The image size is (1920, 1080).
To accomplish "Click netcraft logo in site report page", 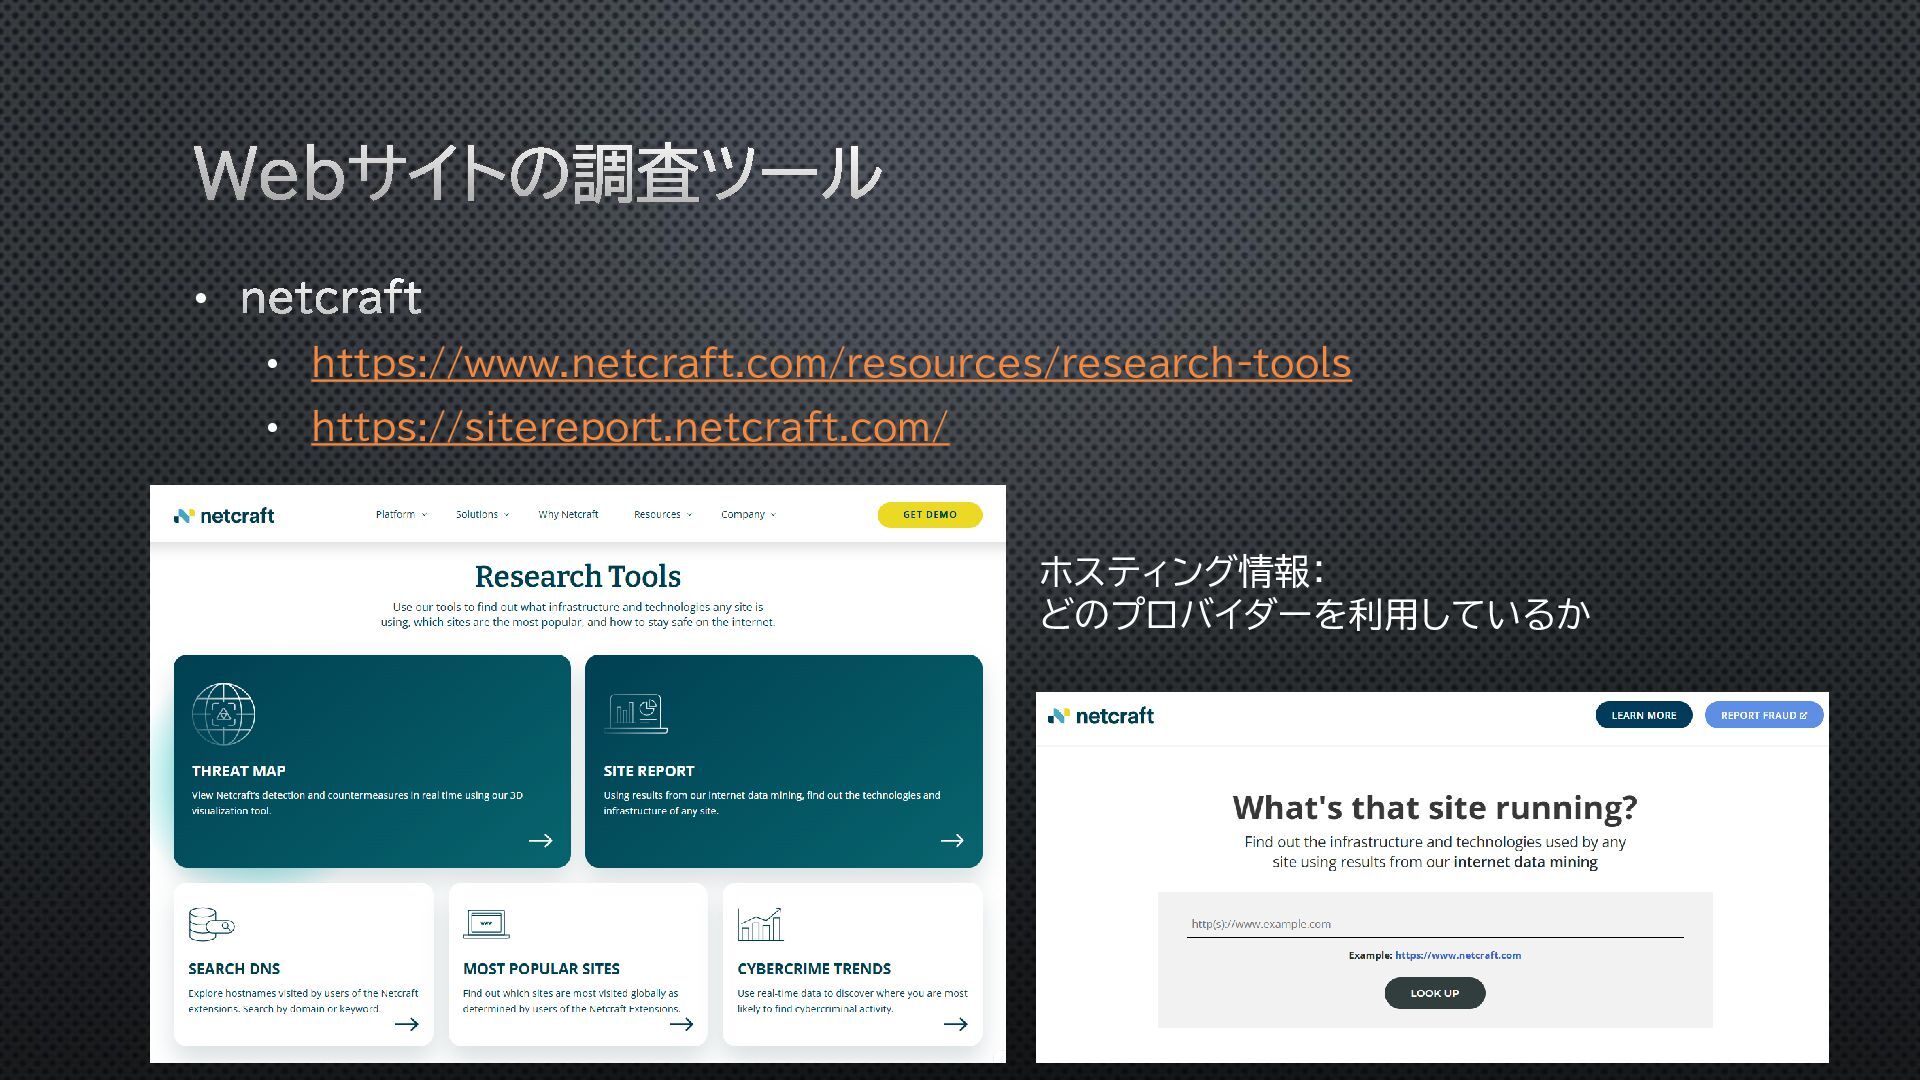I will tap(1100, 716).
